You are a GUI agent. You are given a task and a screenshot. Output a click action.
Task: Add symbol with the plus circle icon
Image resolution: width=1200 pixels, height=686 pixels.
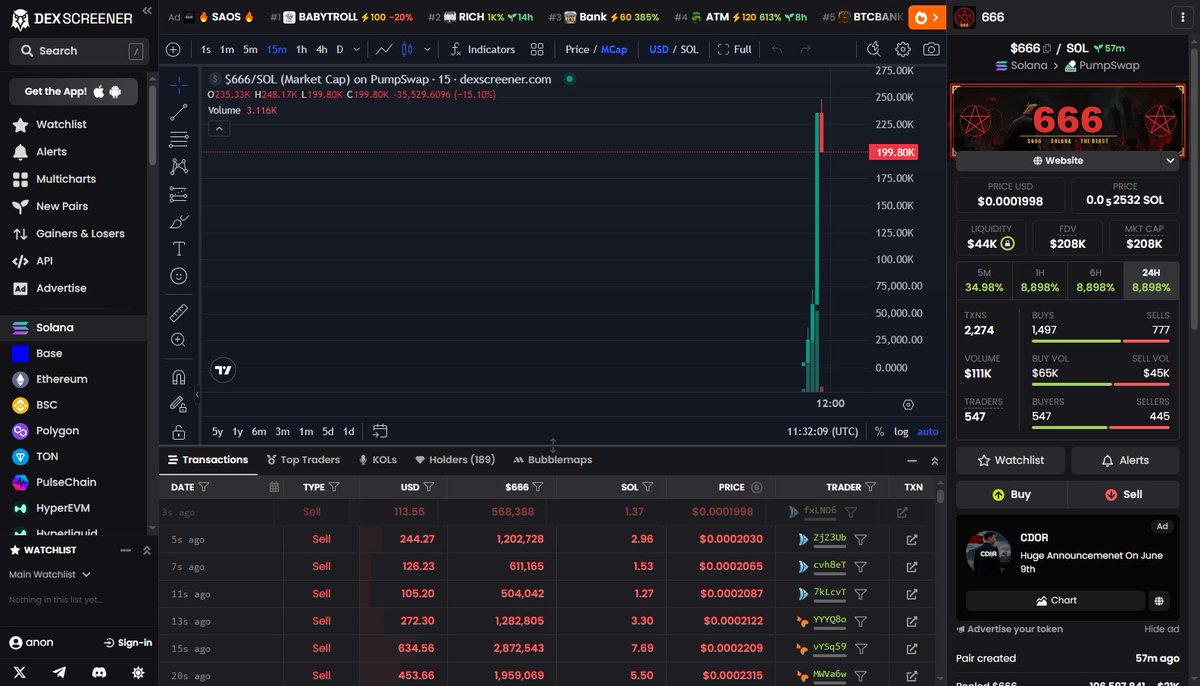(x=173, y=49)
